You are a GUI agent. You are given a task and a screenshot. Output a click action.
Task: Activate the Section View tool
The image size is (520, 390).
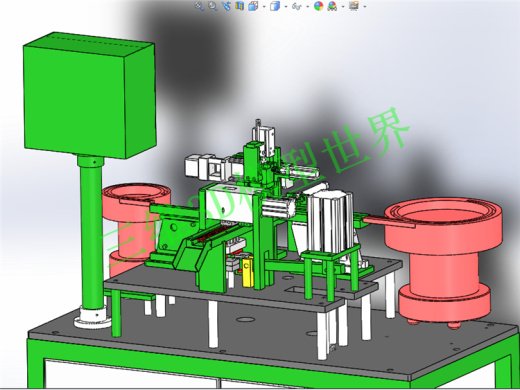[x=239, y=6]
